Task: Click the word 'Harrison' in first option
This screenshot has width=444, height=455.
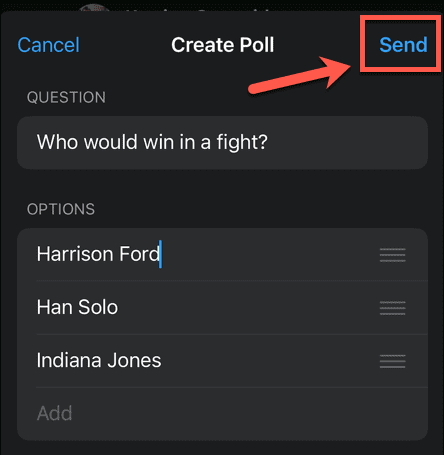Action: [75, 254]
